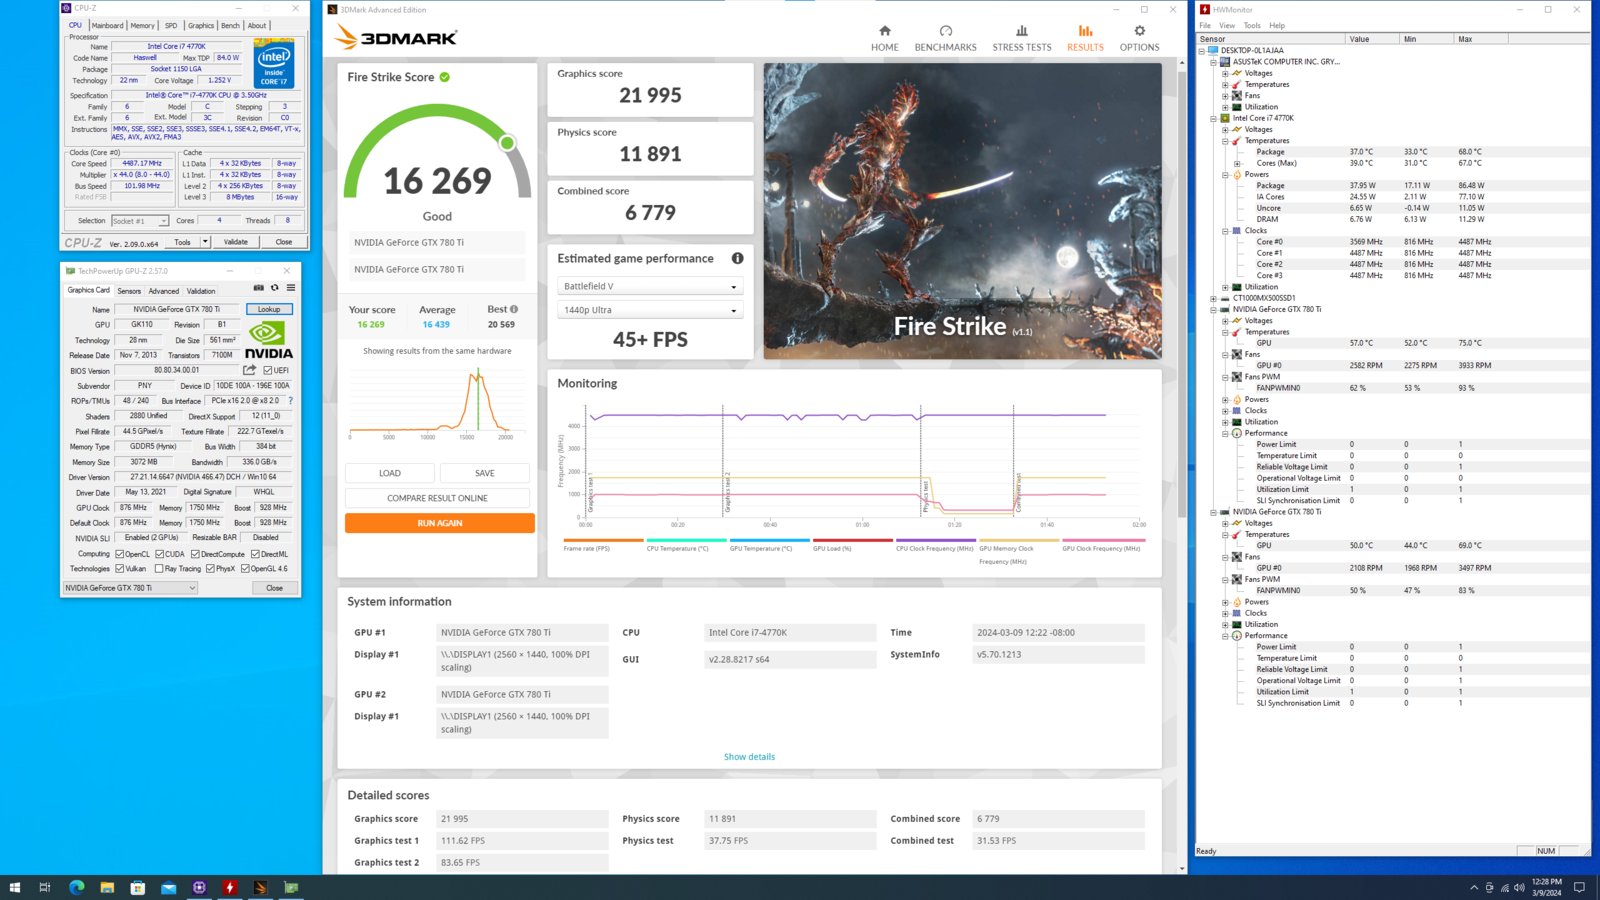Open the RESULTS section in 3DMark
The width and height of the screenshot is (1600, 900).
click(1085, 38)
